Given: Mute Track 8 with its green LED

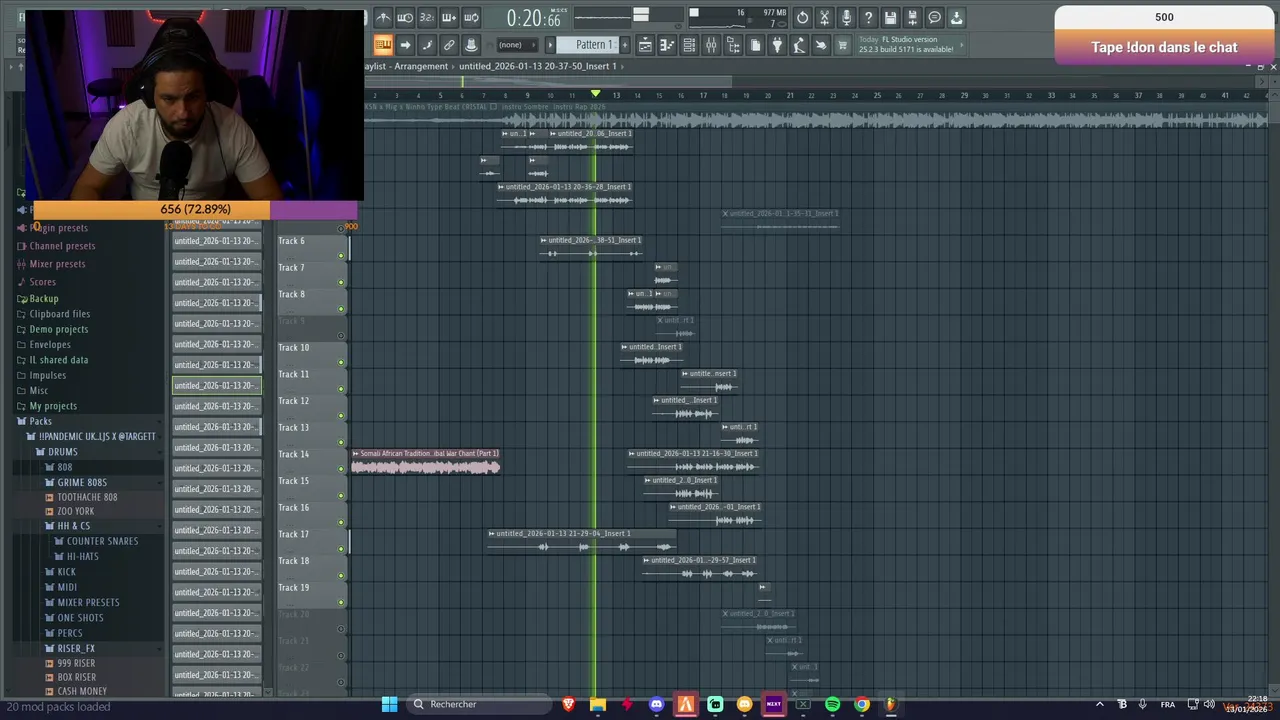Looking at the screenshot, I should [x=341, y=309].
